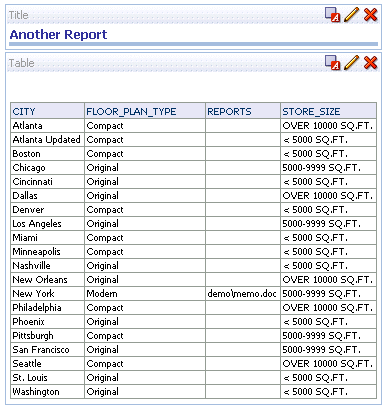The image size is (391, 415).
Task: Select the Seattle city cell
Action: click(47, 364)
